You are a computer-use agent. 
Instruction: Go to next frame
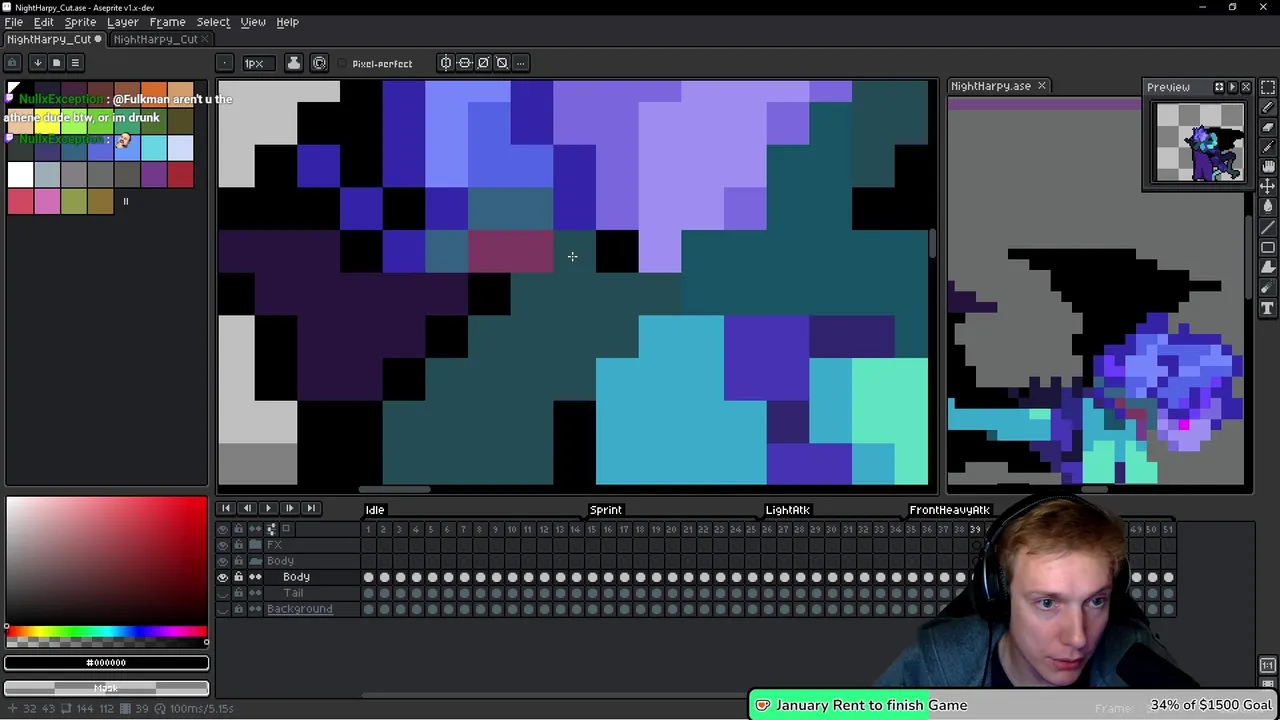[x=289, y=509]
